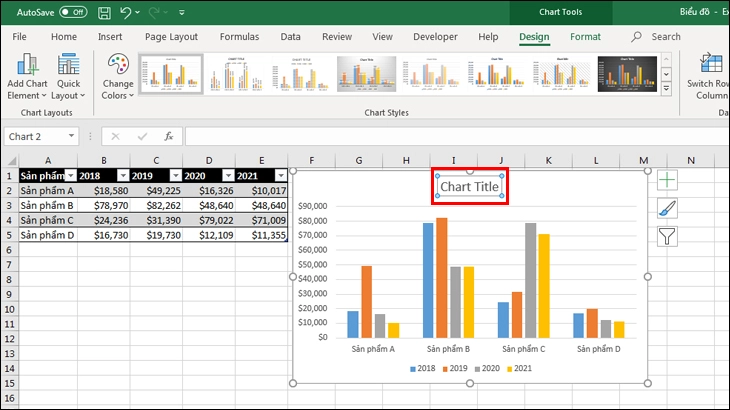Screen dimensions: 730x410
Task: Open the Page Layout tab
Action: 171,37
